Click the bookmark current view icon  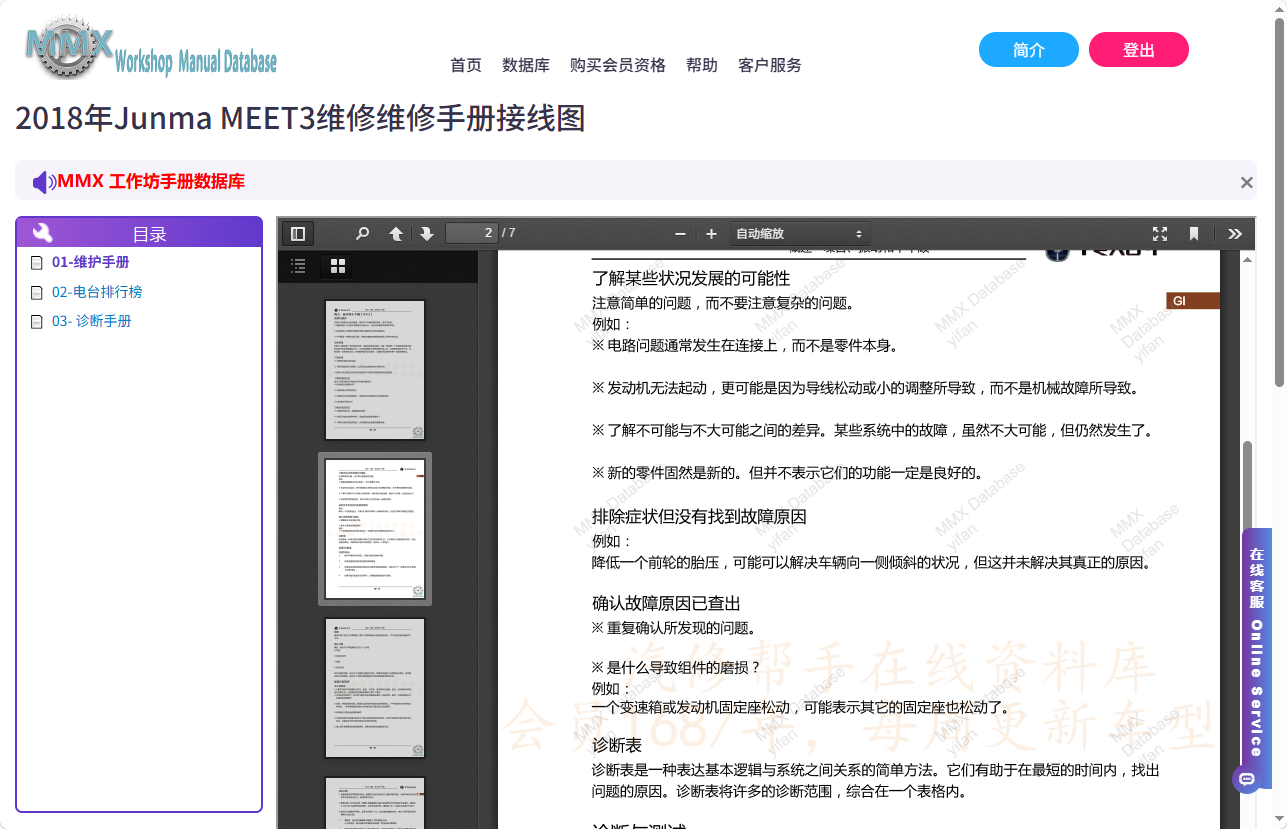(x=1194, y=234)
